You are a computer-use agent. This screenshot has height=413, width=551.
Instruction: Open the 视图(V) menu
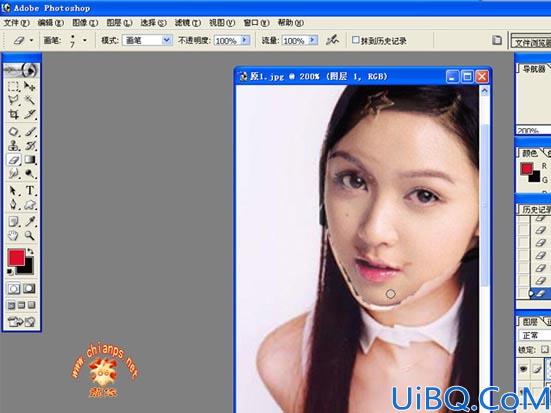(x=222, y=23)
